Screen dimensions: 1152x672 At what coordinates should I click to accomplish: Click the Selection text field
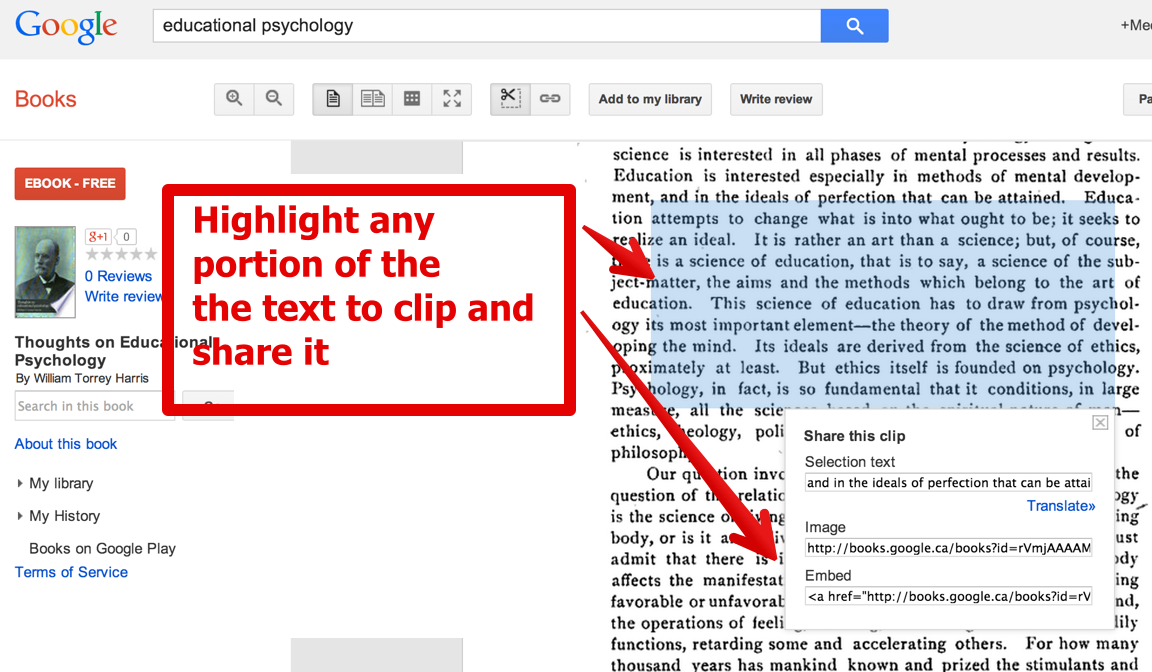click(x=948, y=483)
